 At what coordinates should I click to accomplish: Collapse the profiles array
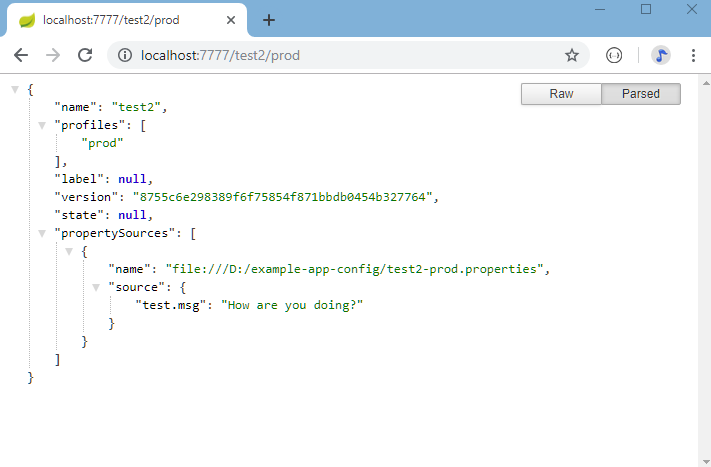click(42, 125)
